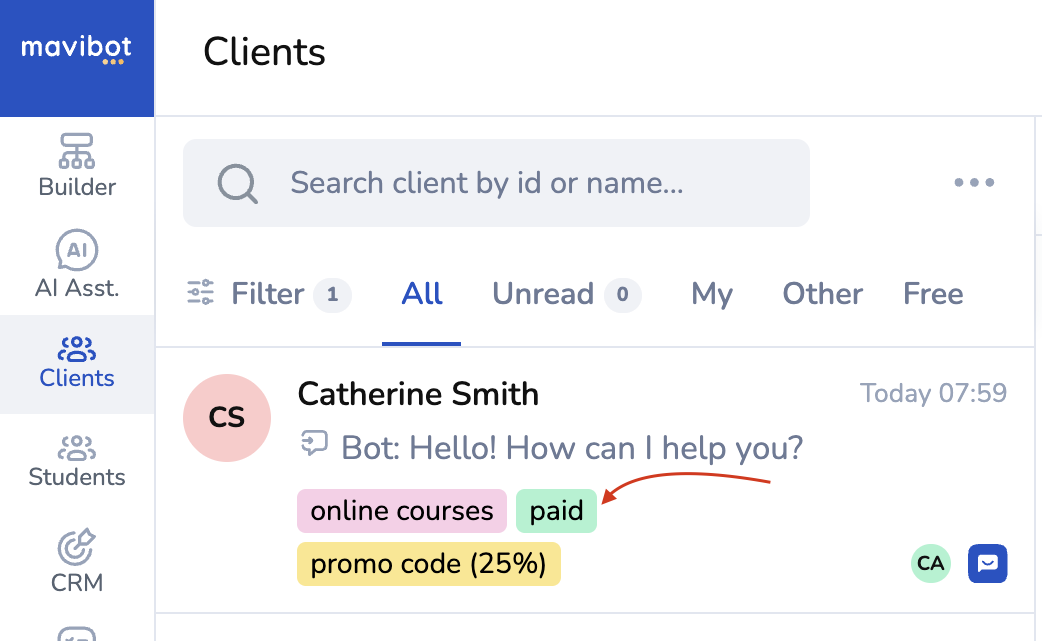The width and height of the screenshot is (1042, 641).
Task: Open the Students section
Action: pos(77,461)
